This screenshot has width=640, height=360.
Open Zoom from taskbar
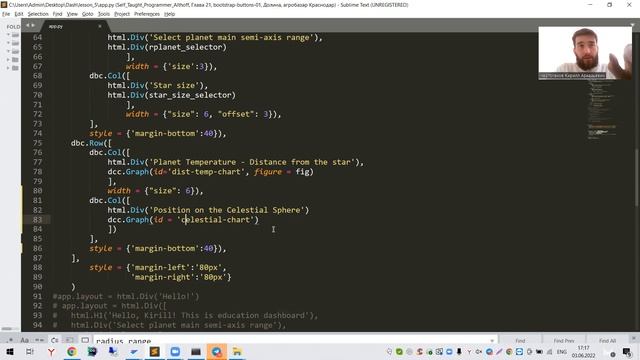click(175, 351)
